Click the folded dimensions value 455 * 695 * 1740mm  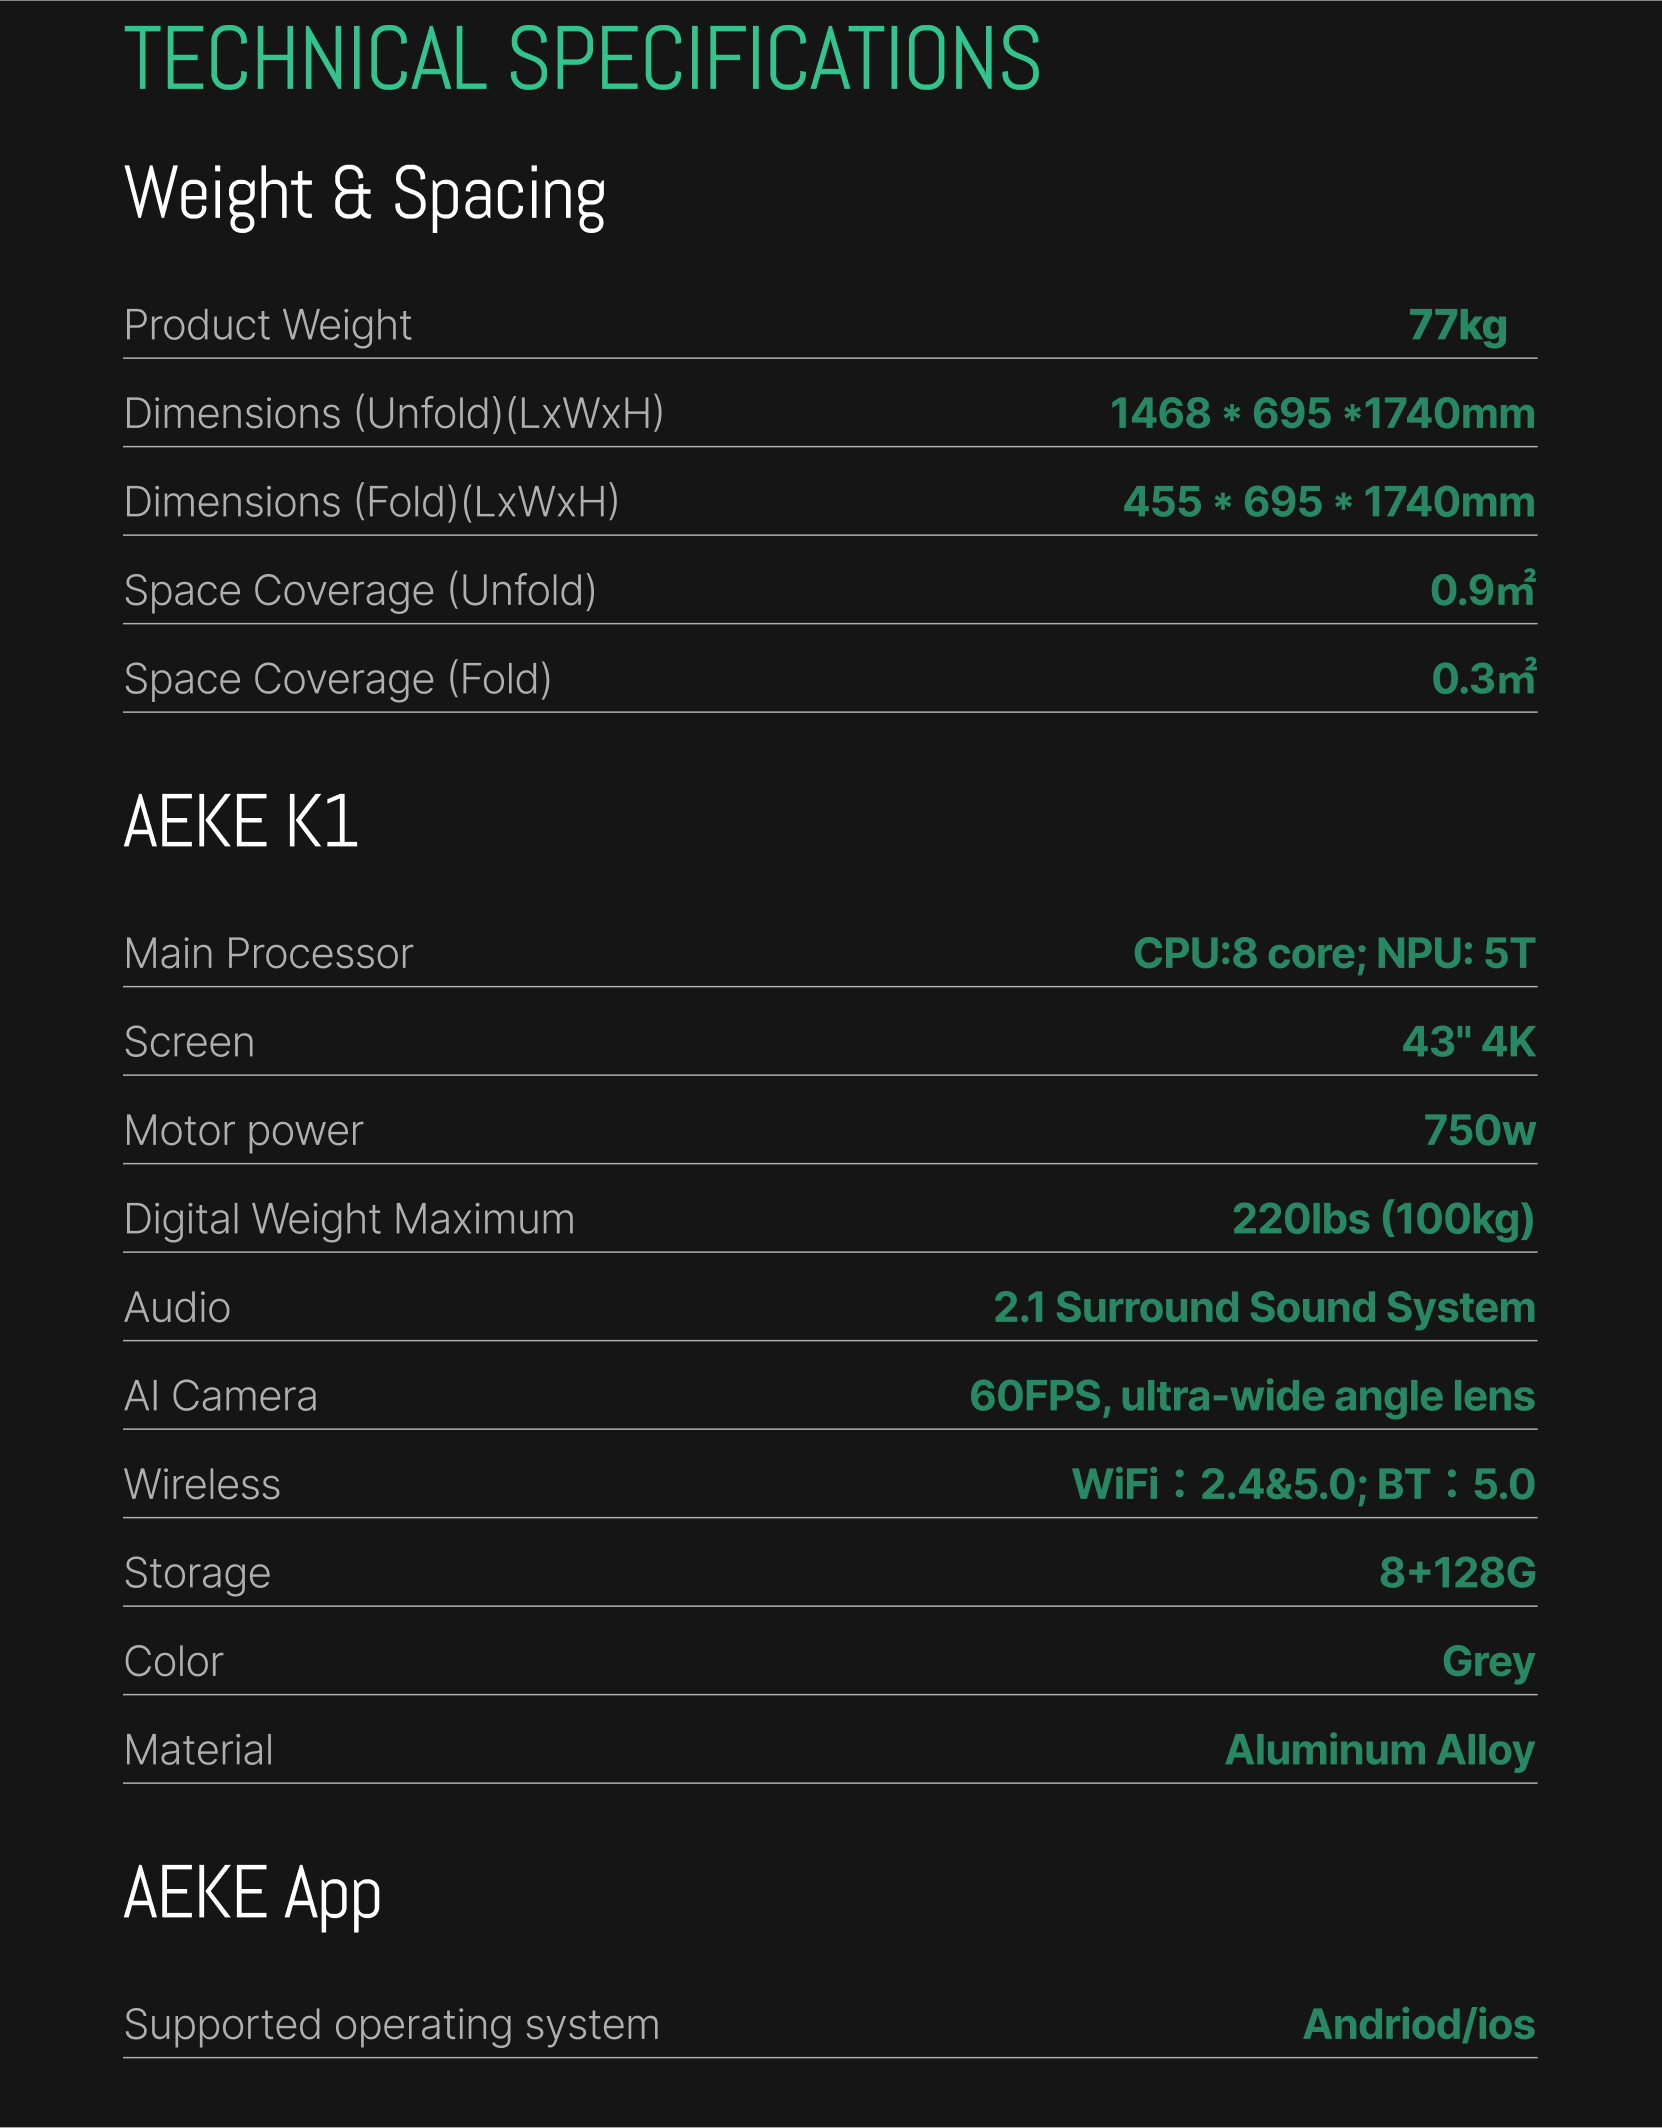click(1328, 502)
